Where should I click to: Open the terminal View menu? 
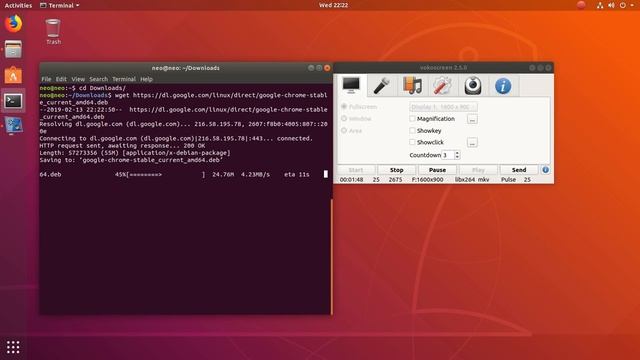78,79
